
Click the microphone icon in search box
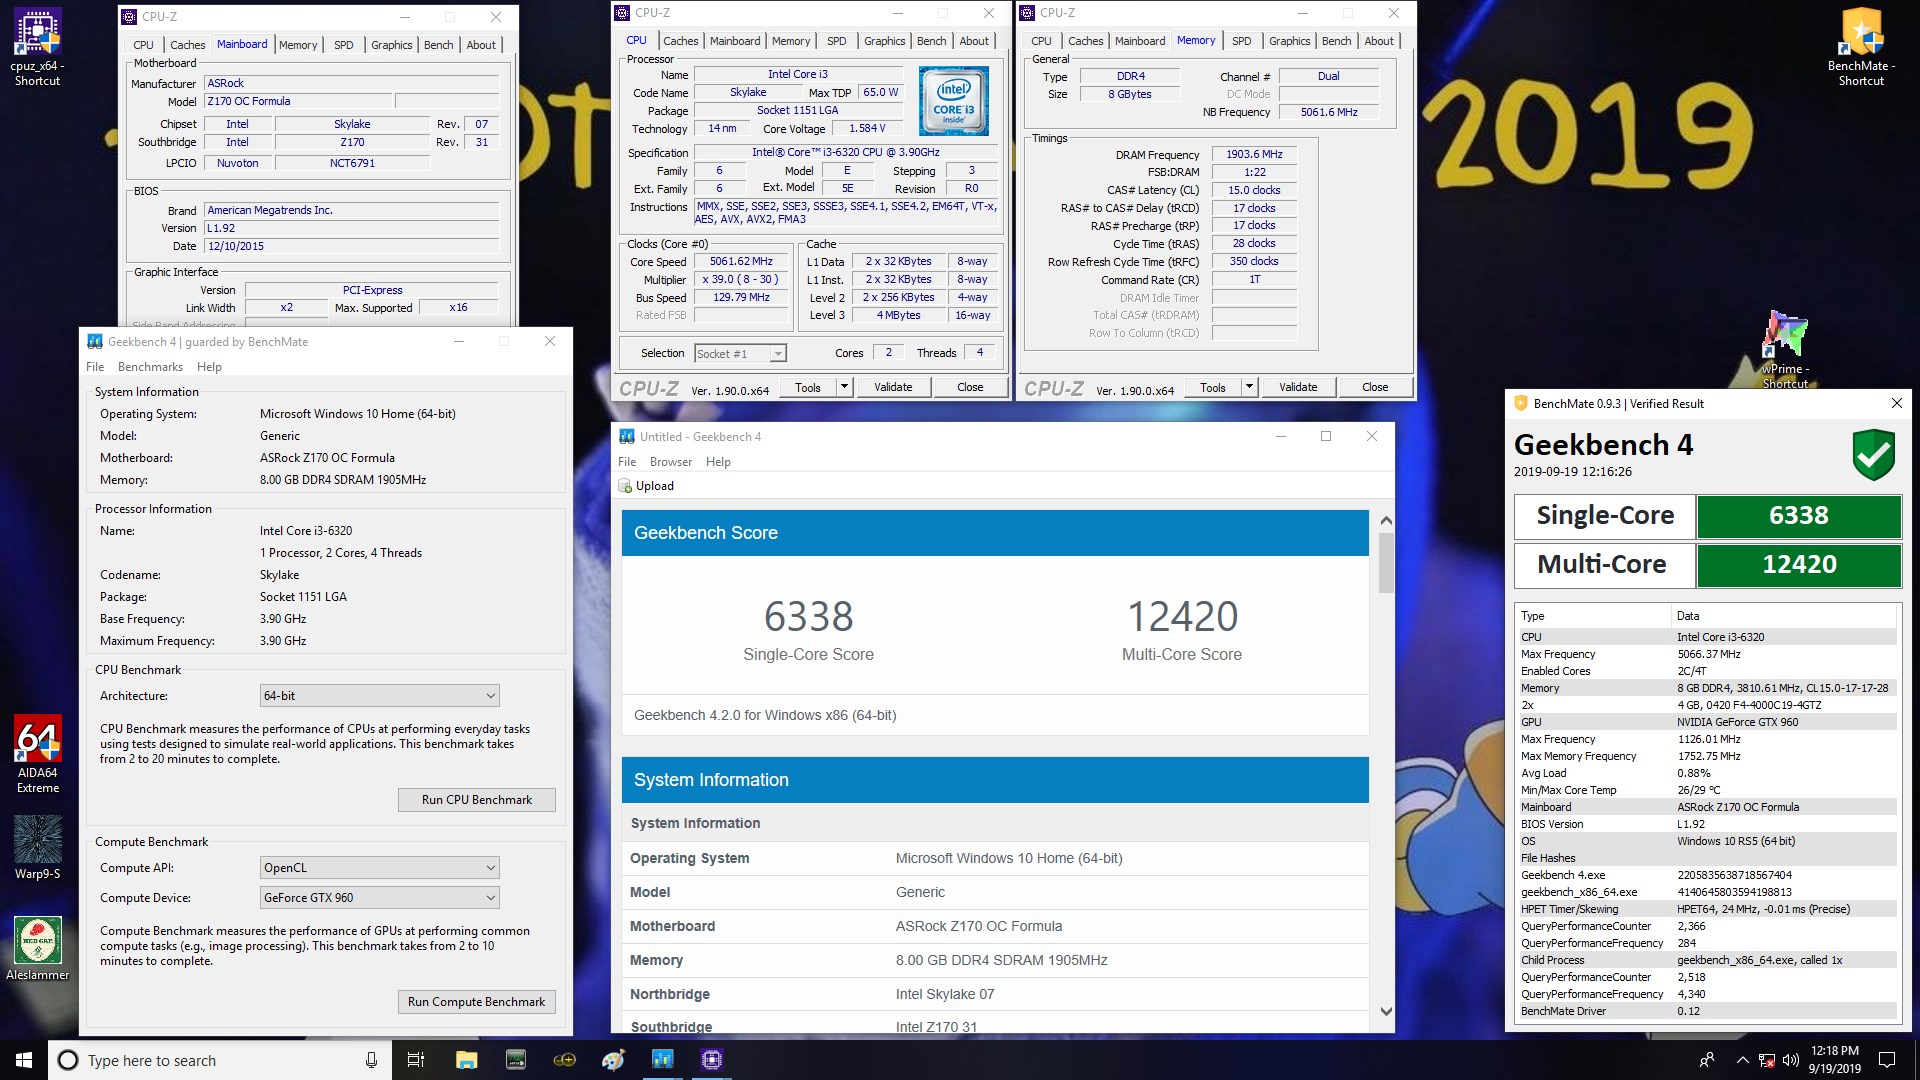click(x=371, y=1060)
